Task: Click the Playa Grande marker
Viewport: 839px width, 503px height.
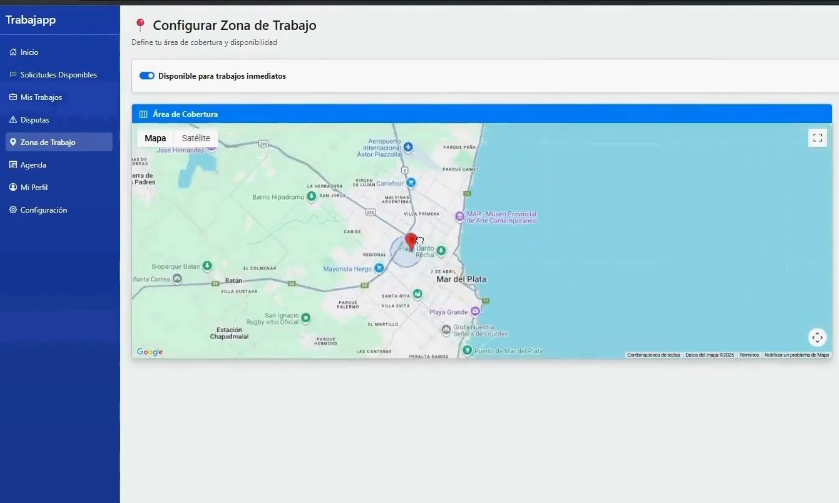Action: coord(475,311)
